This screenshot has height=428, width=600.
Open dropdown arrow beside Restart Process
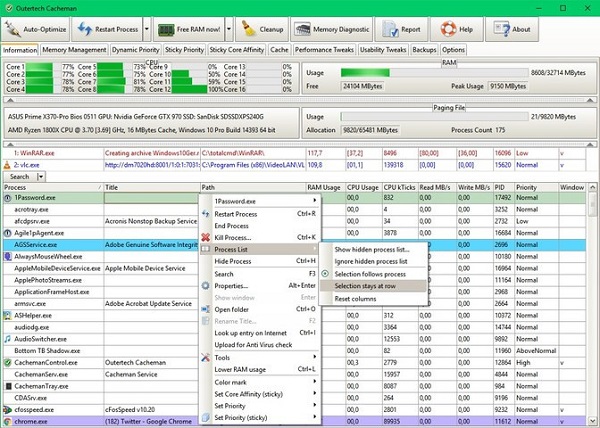point(147,29)
